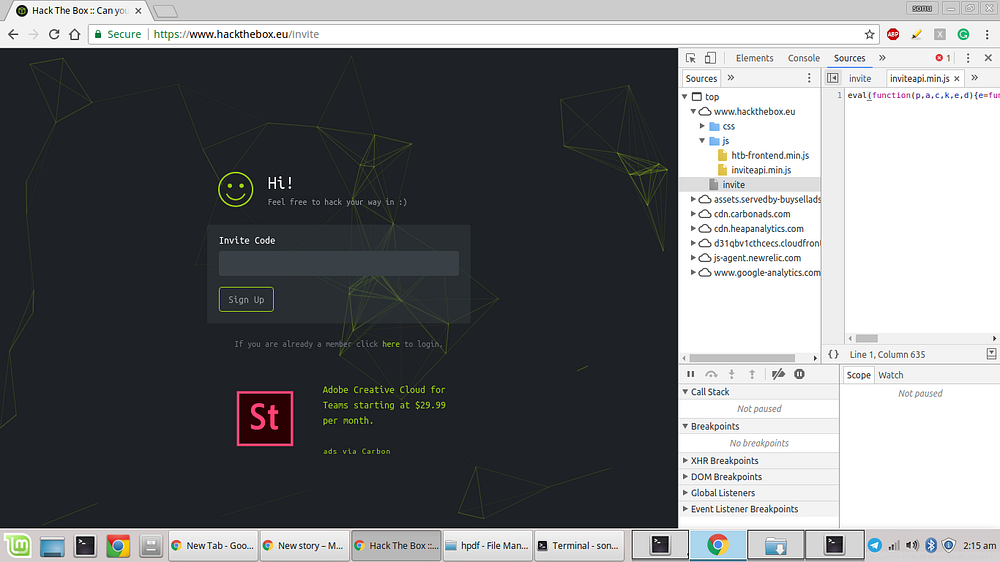Screen dimensions: 1000x562
Task: Pause script execution
Action: tap(691, 374)
